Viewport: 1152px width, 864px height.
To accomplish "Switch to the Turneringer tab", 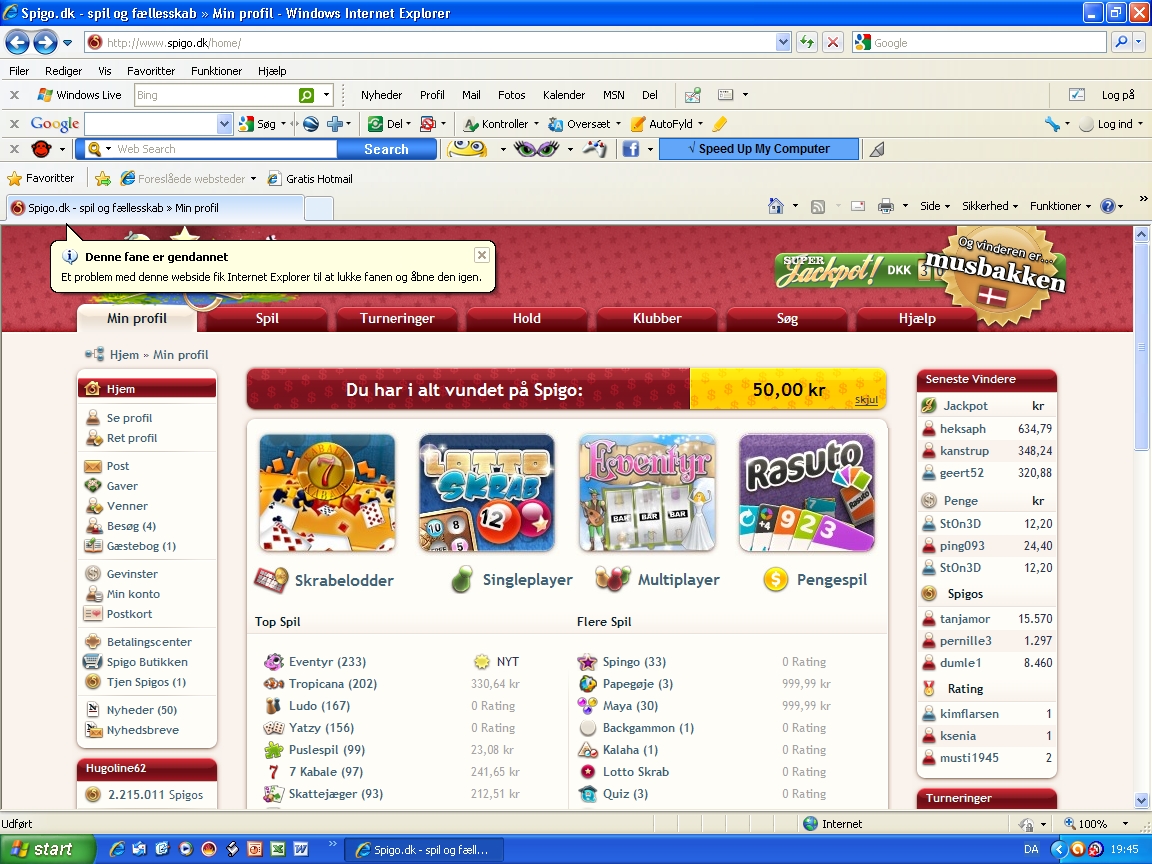I will click(397, 318).
